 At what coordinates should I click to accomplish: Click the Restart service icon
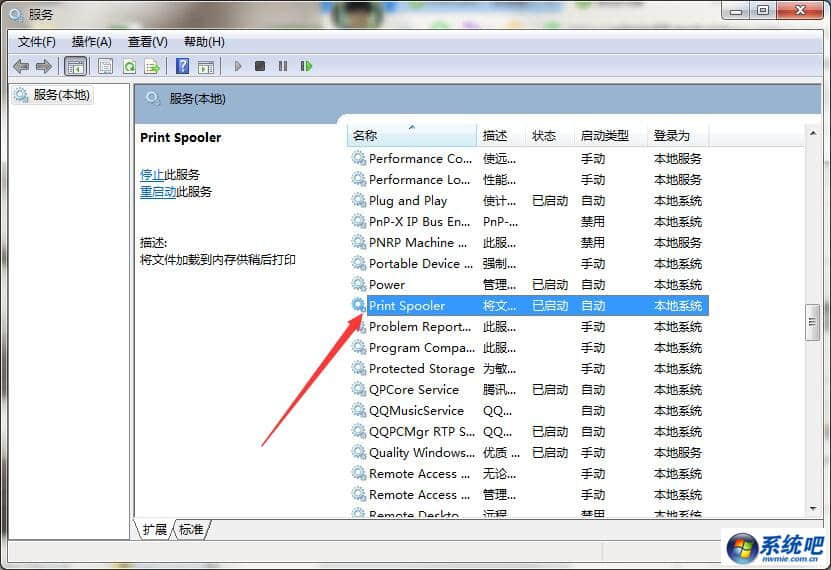(306, 66)
